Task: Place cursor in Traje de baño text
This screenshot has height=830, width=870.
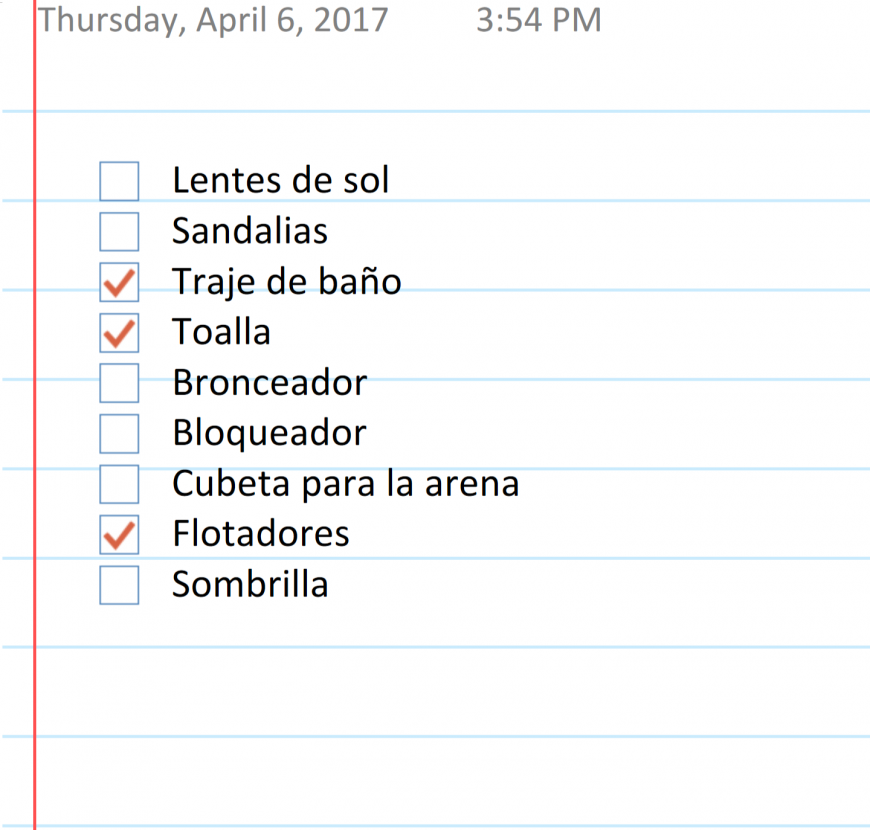Action: point(286,282)
